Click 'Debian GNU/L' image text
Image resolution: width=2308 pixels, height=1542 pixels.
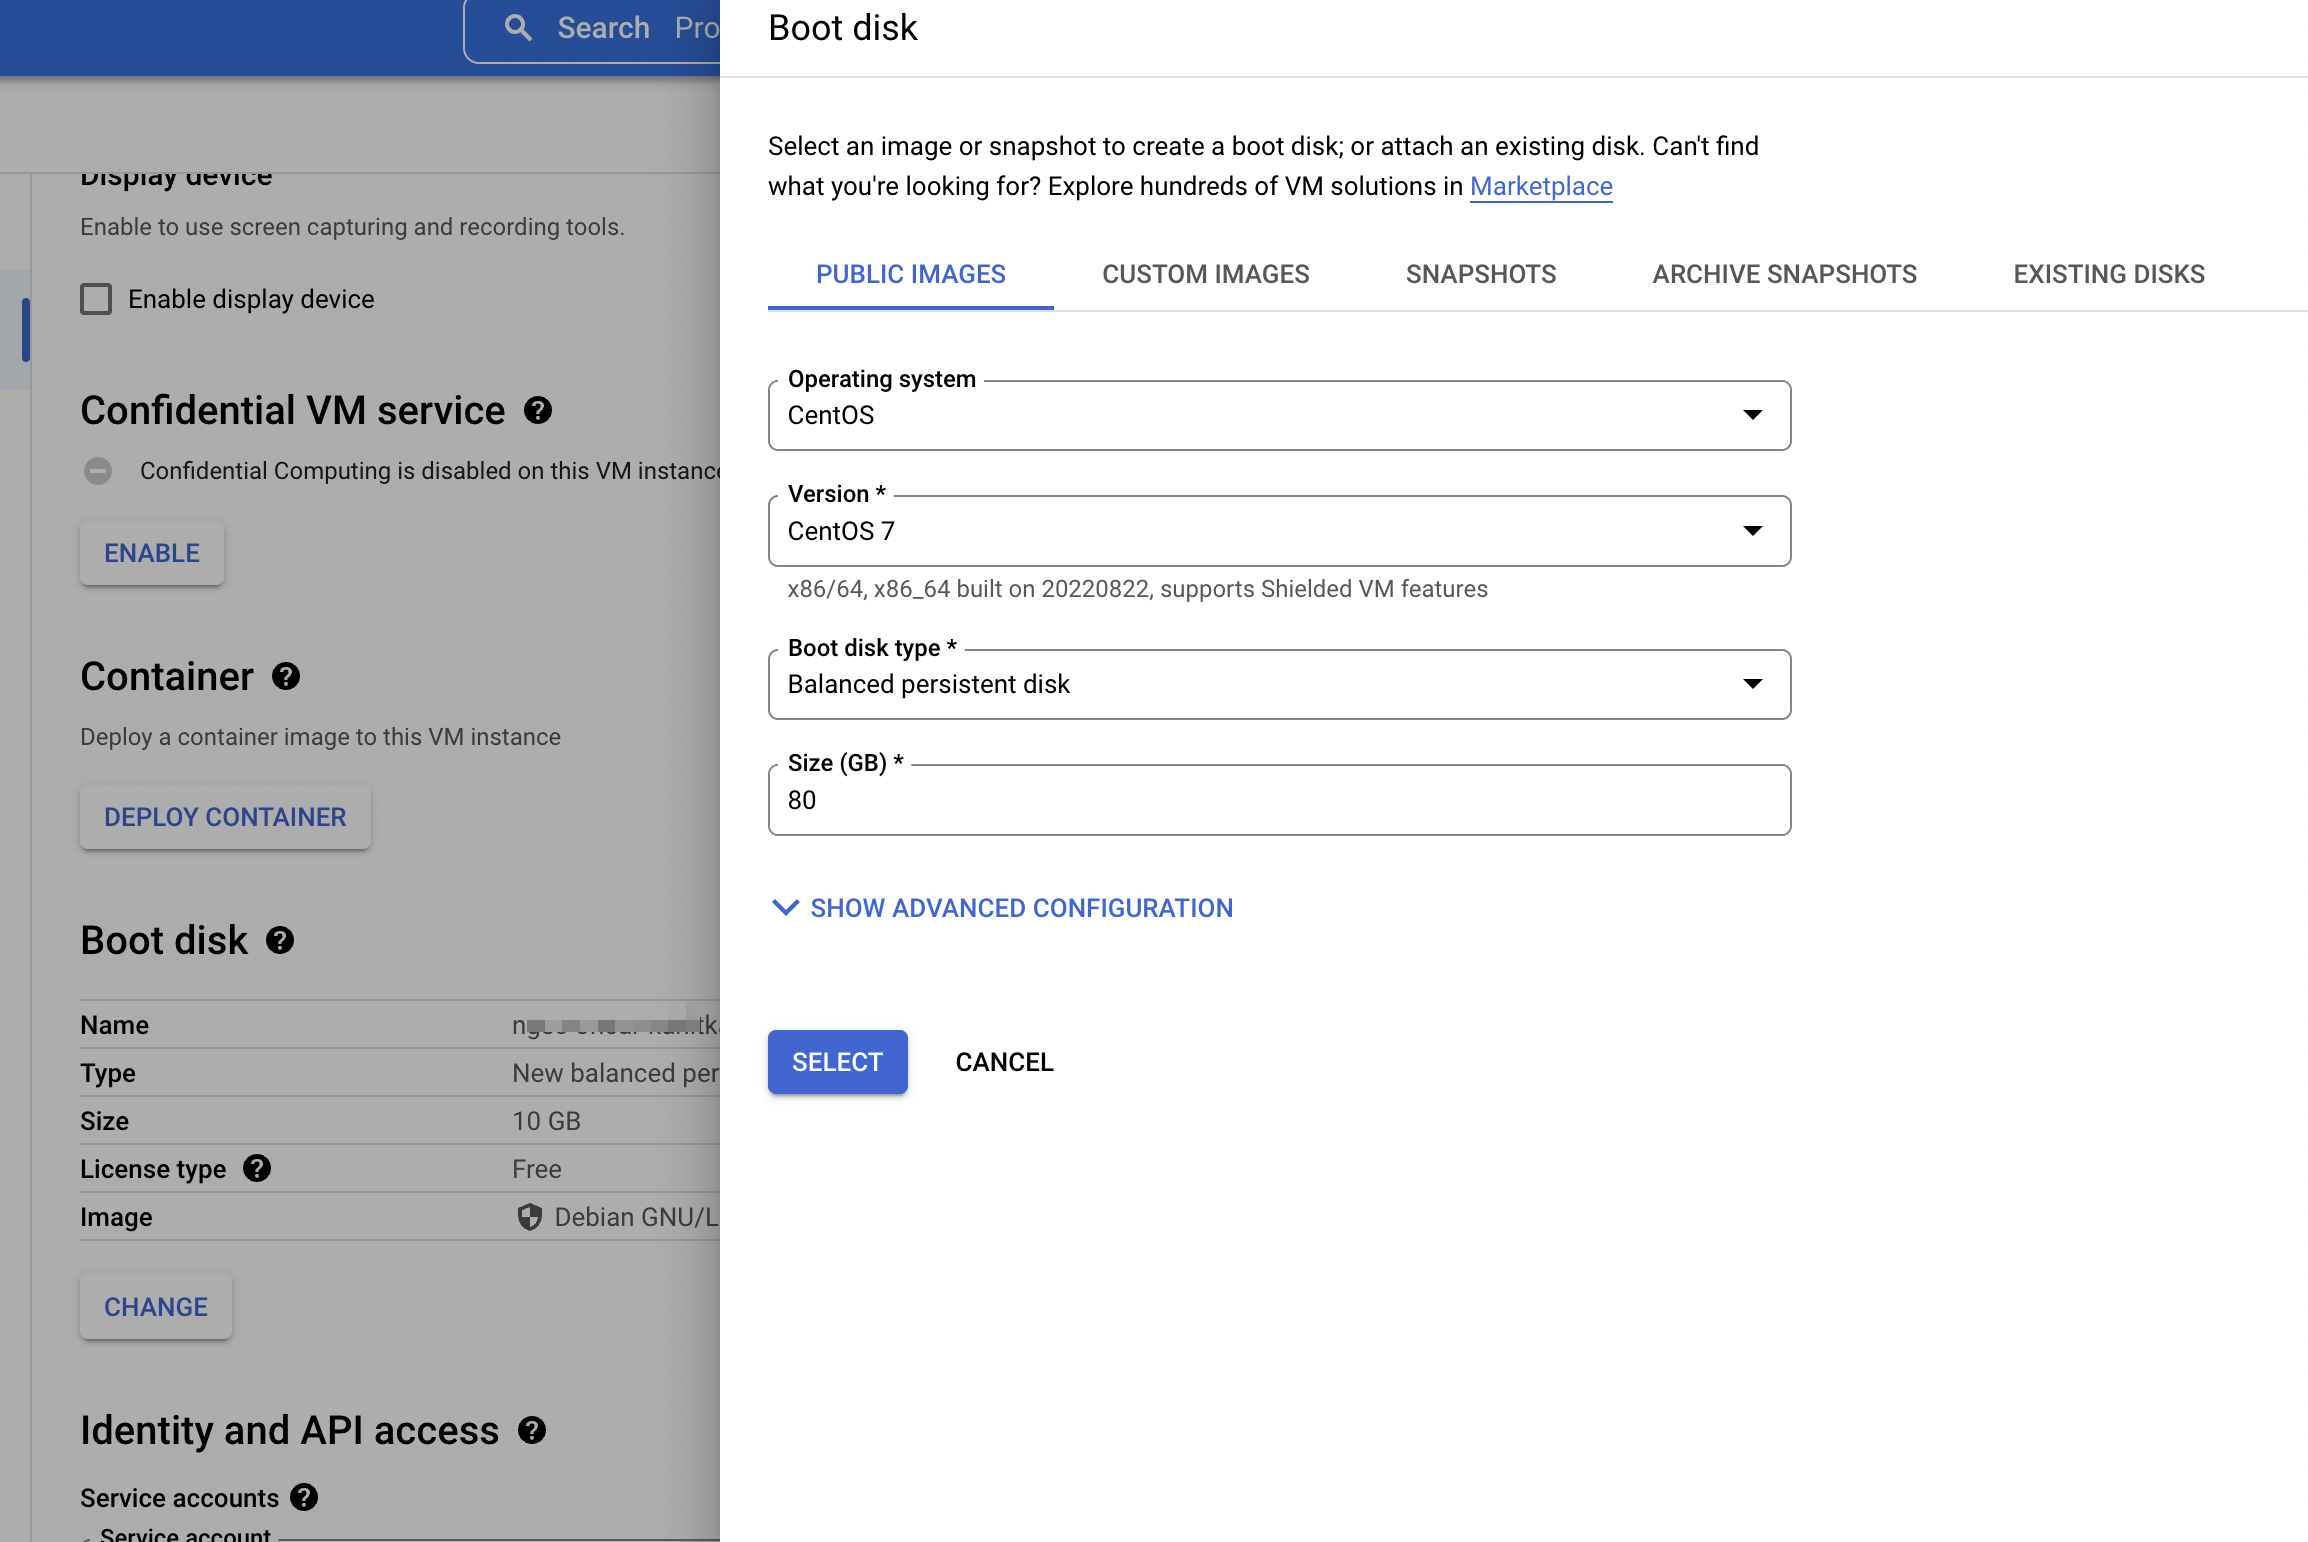[636, 1217]
